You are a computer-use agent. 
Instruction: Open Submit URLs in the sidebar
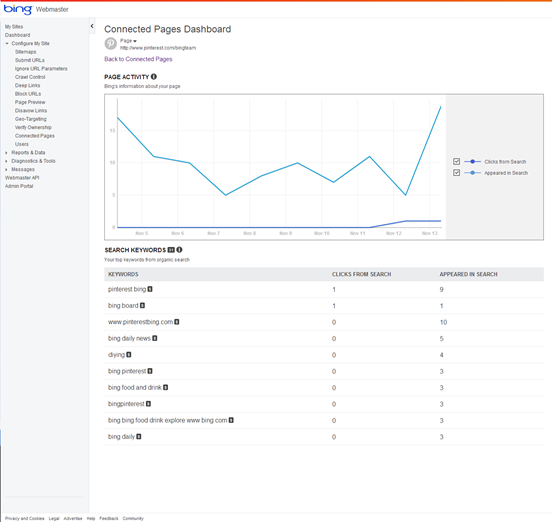click(30, 60)
